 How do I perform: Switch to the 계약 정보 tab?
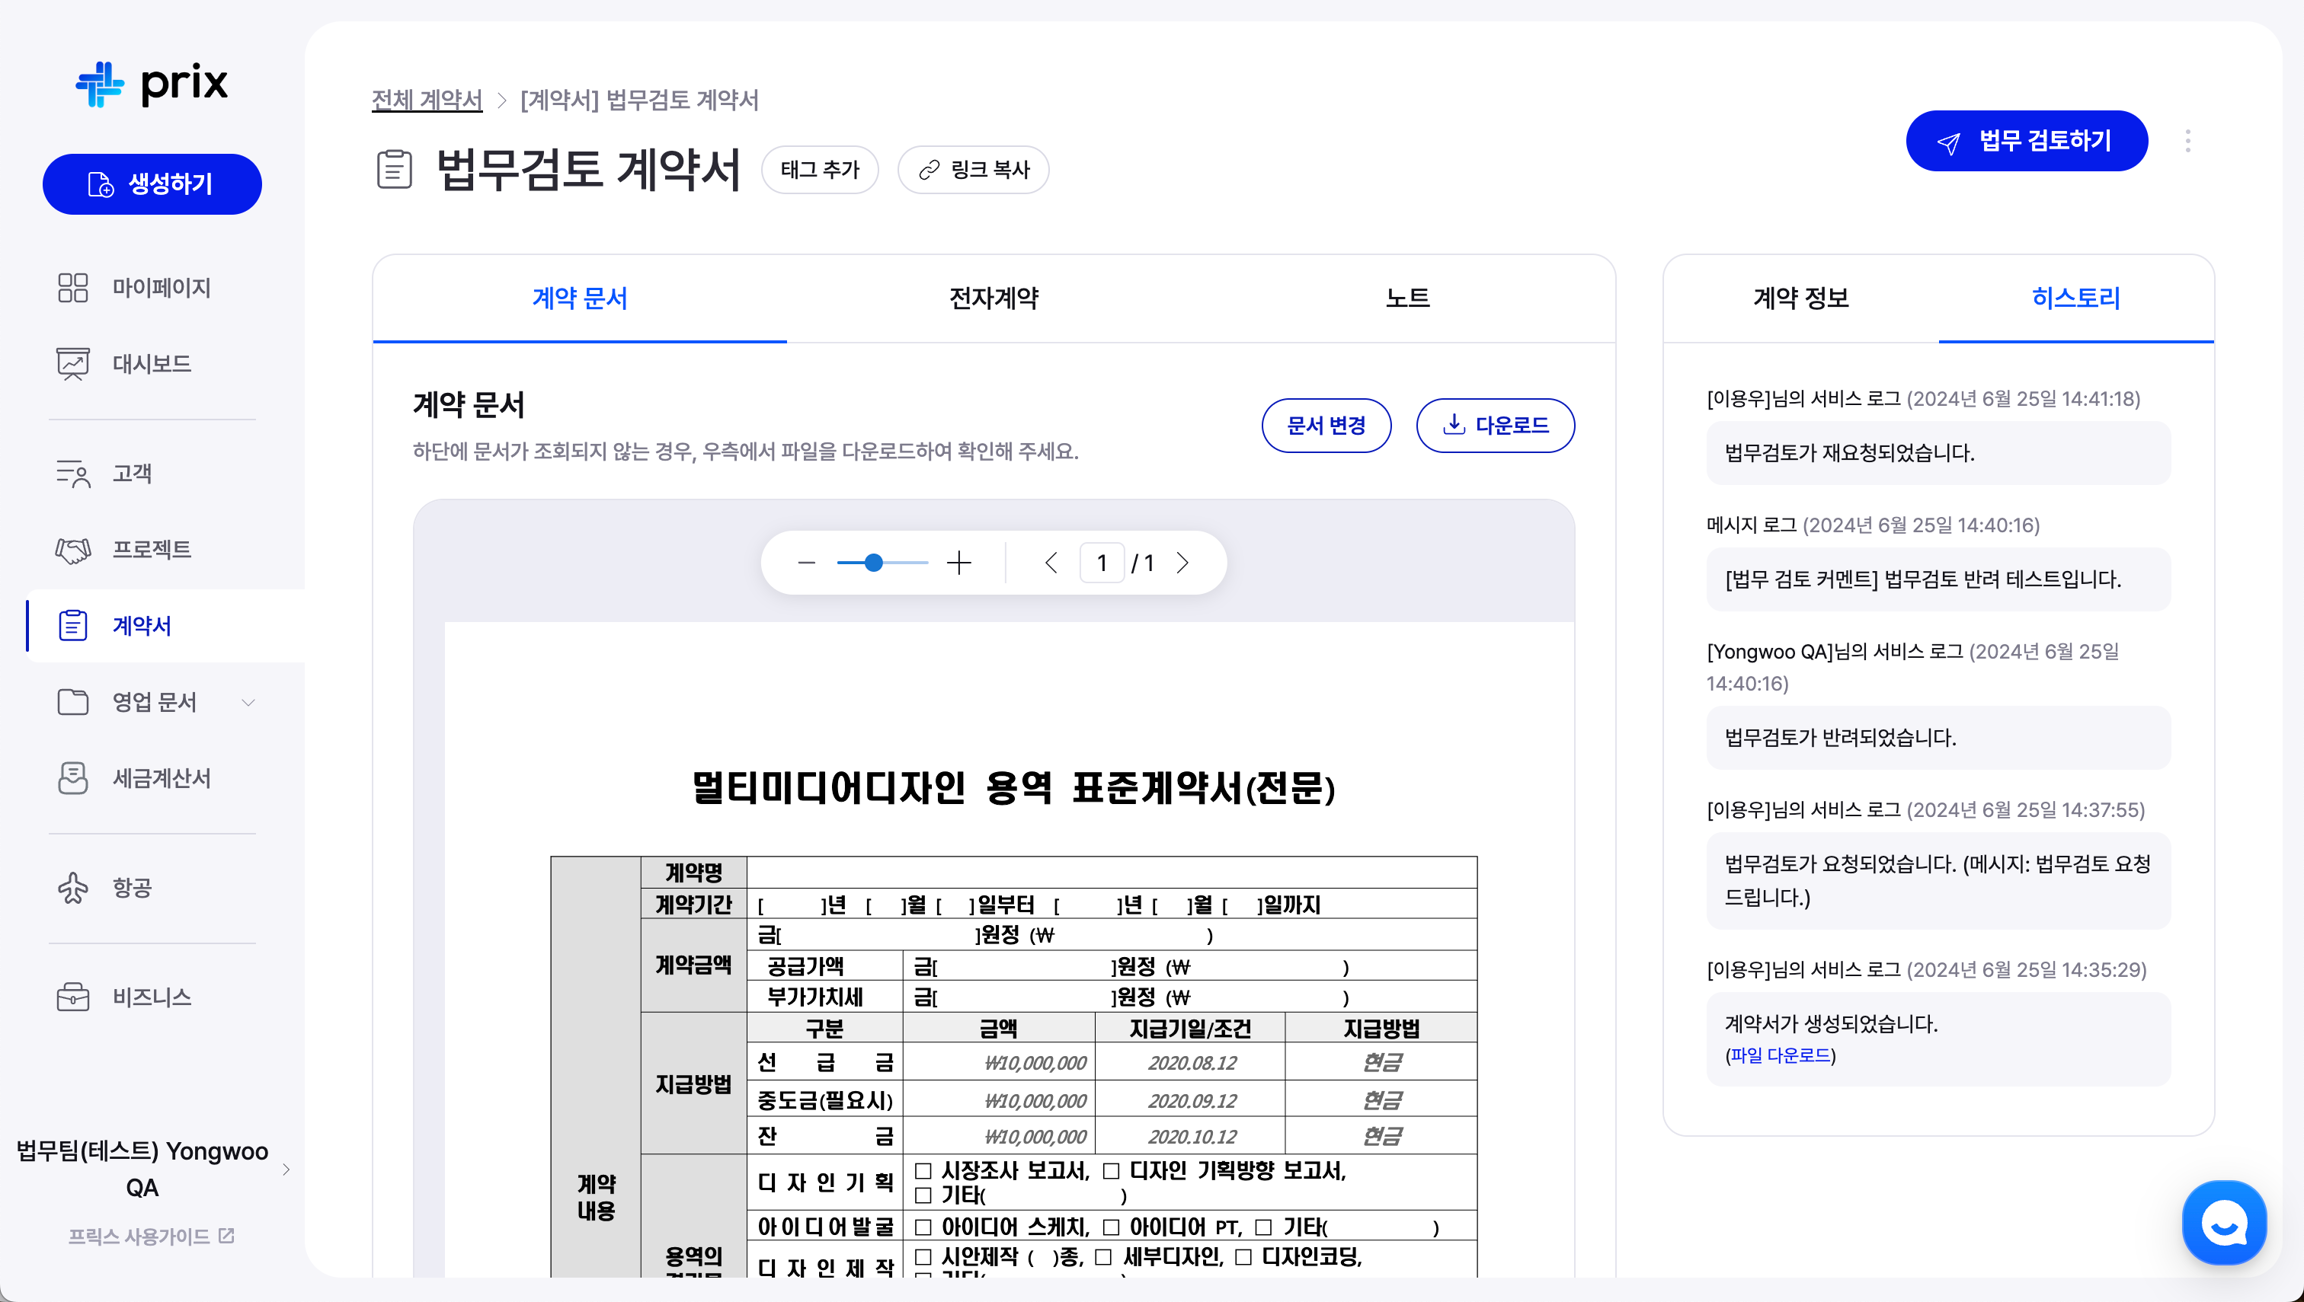point(1800,298)
